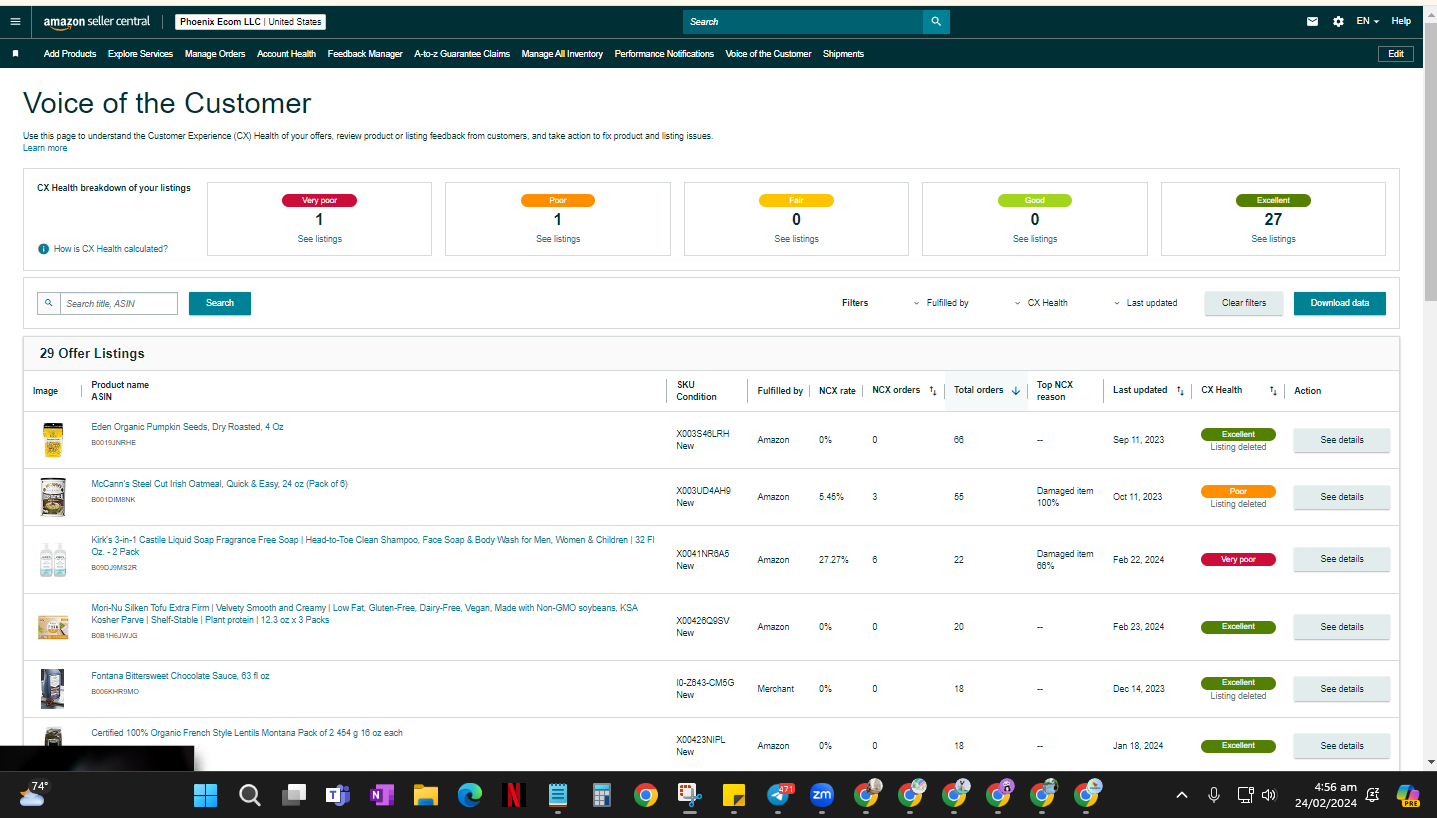Click the info icon beside How is CX Health calculated

coord(44,248)
